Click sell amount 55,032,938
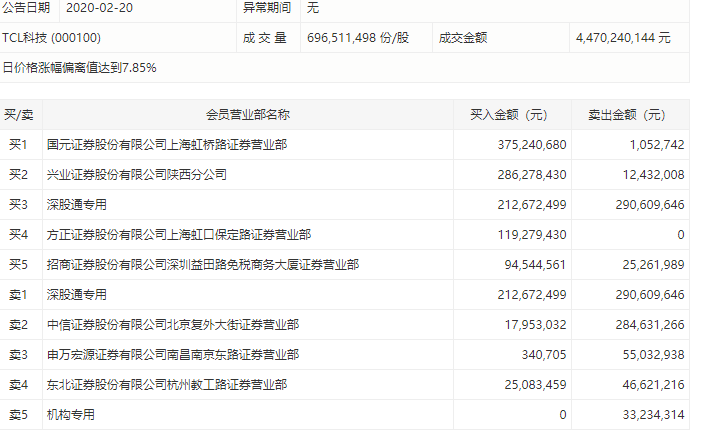Image resolution: width=704 pixels, height=434 pixels. 653,355
